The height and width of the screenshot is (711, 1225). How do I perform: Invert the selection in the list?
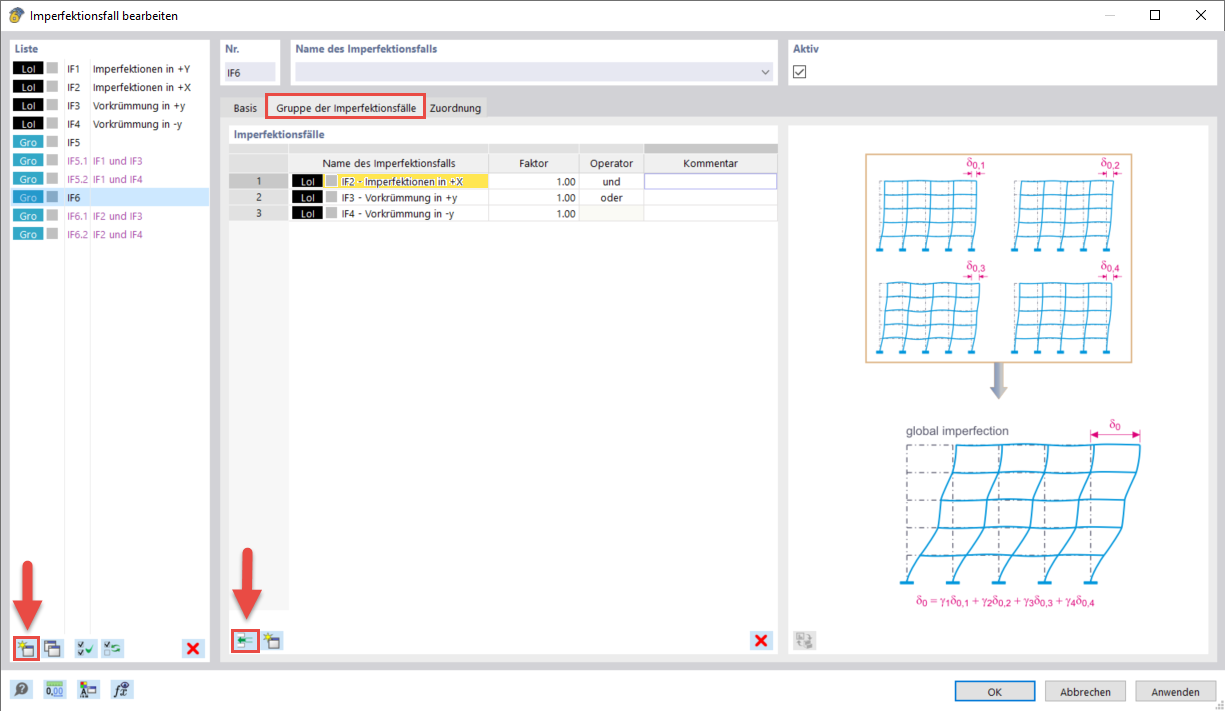pyautogui.click(x=113, y=648)
